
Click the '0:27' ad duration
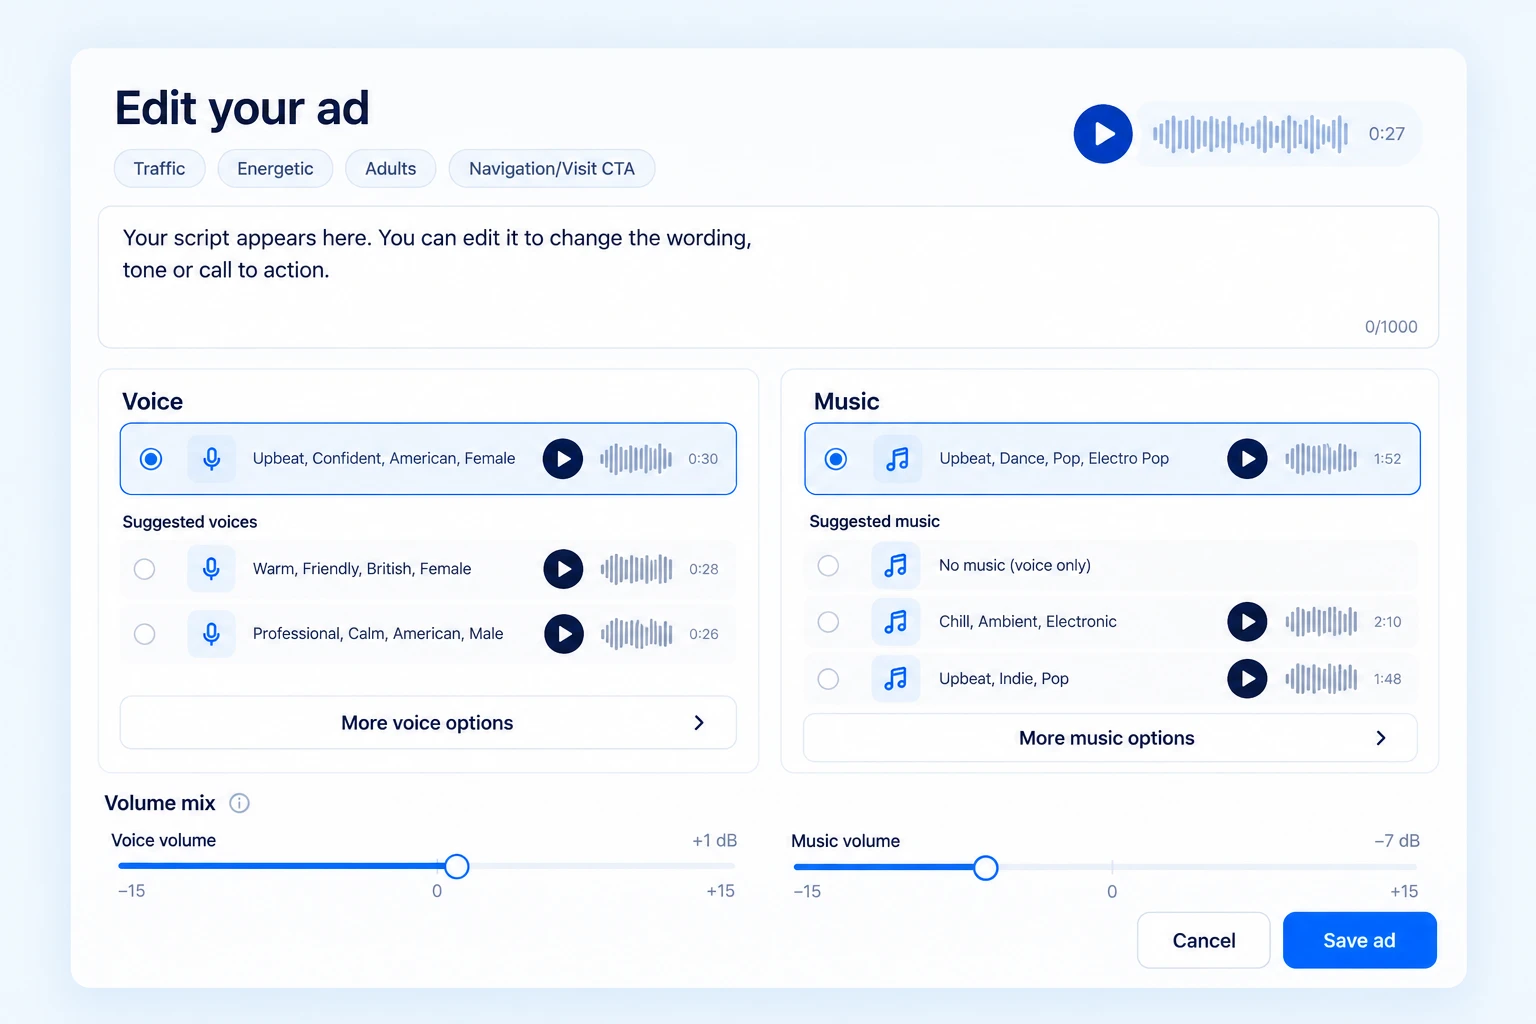tap(1387, 134)
